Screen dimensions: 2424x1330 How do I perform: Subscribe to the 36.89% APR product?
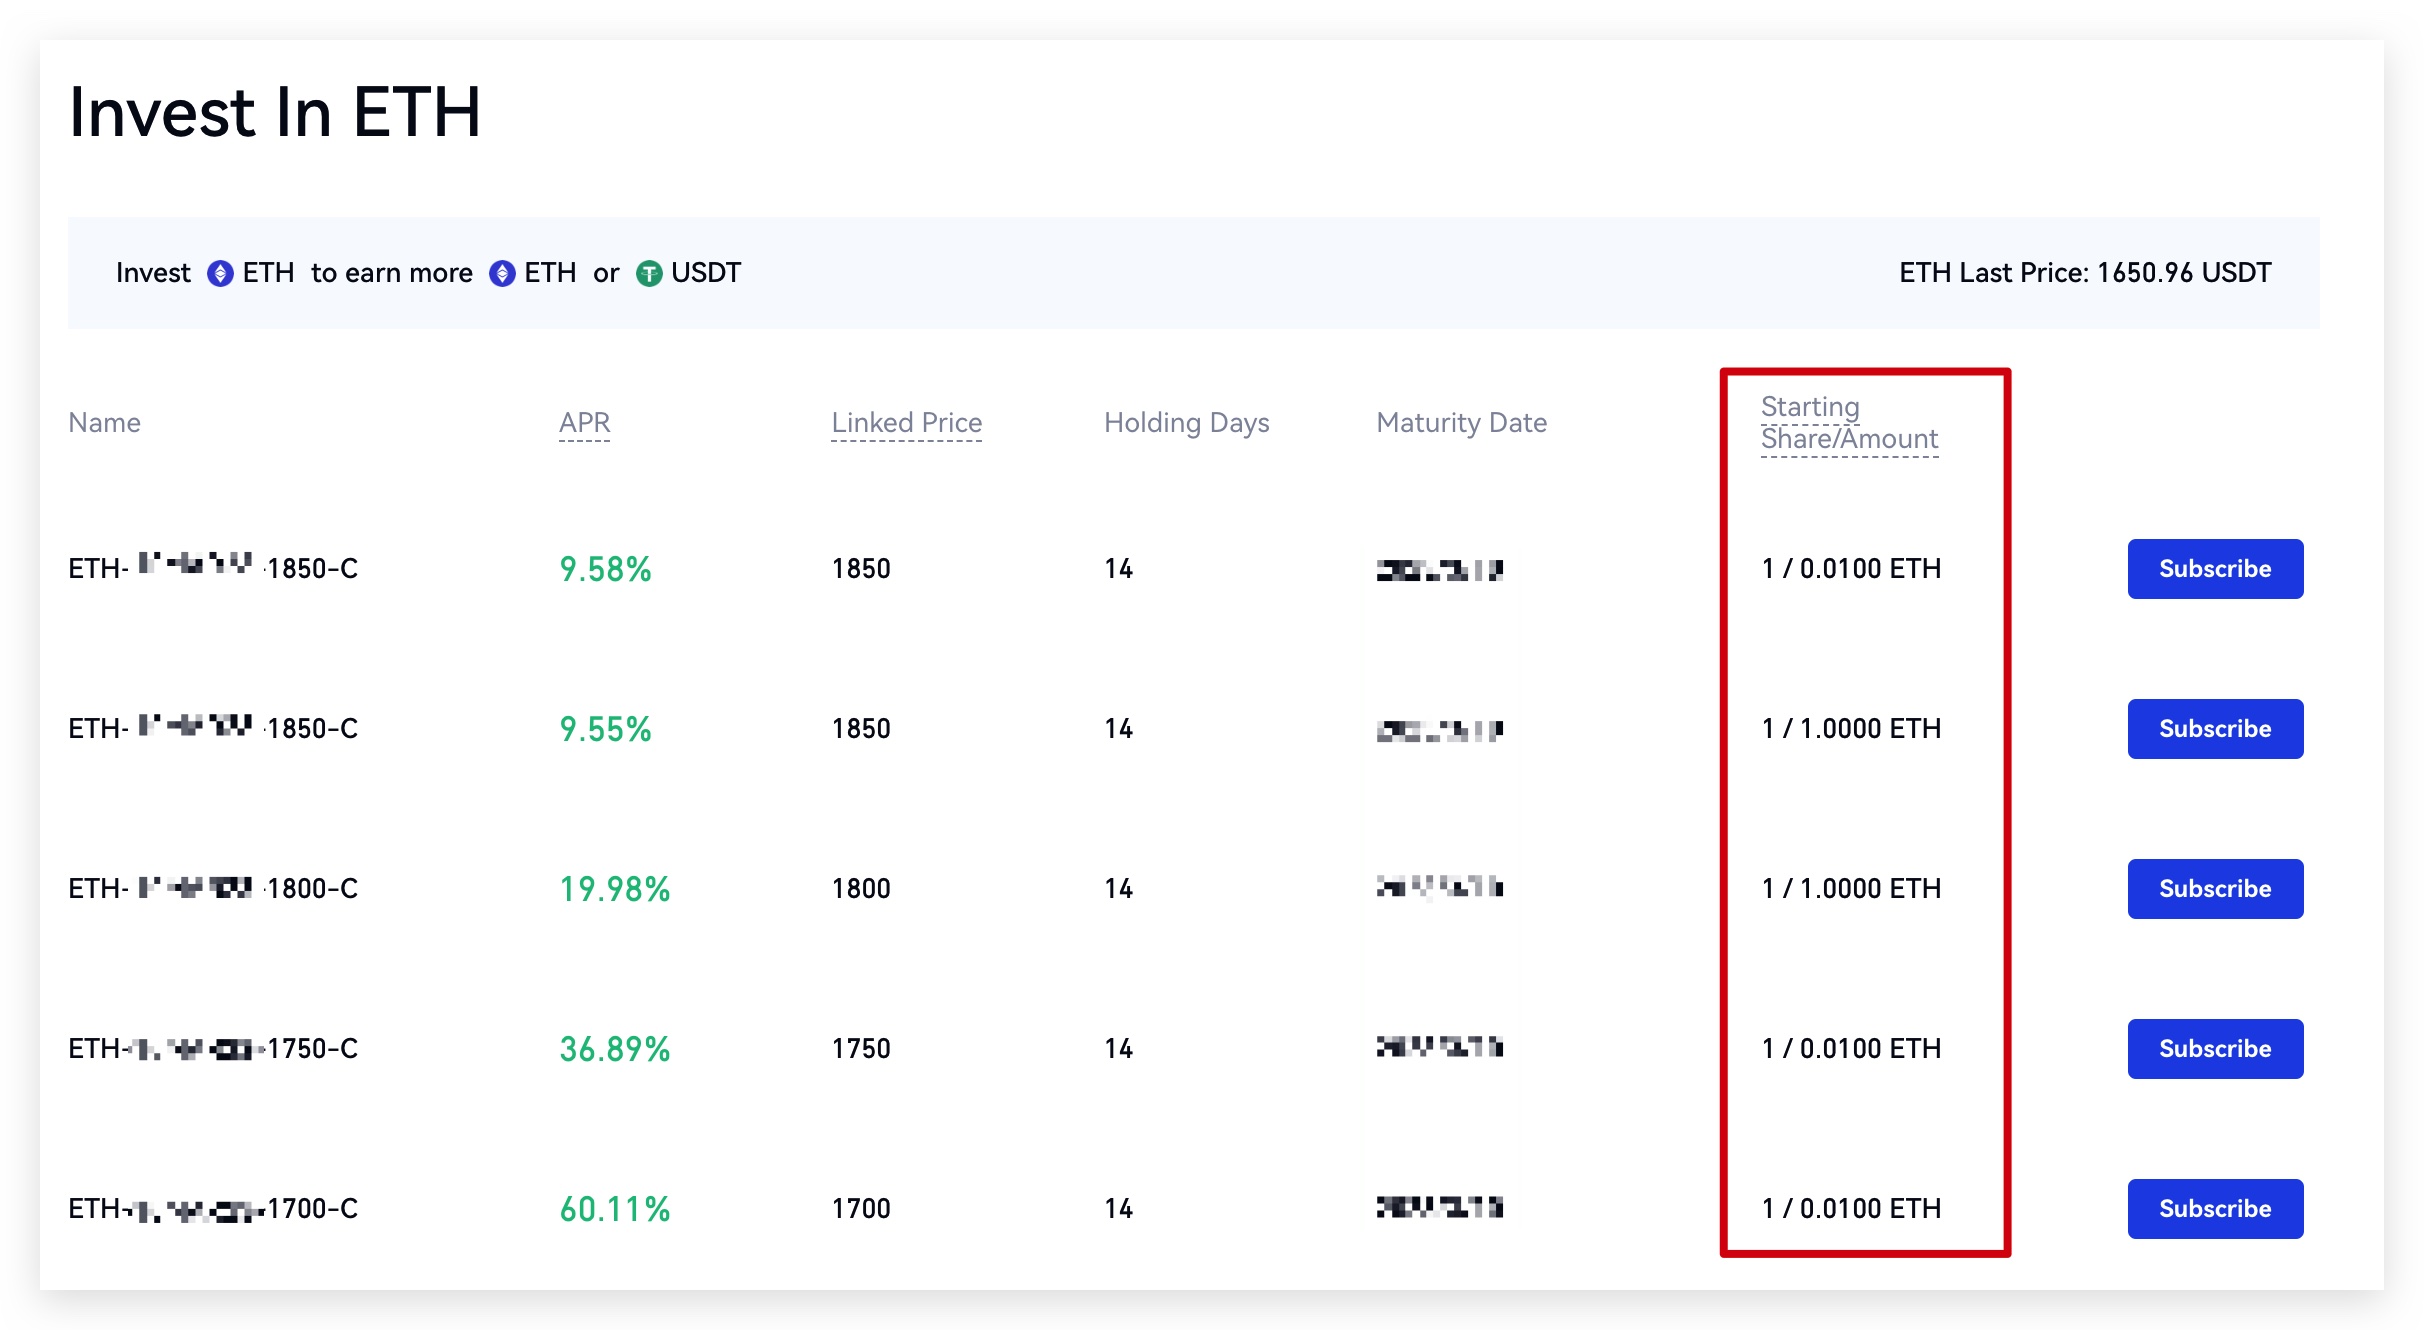2214,1049
